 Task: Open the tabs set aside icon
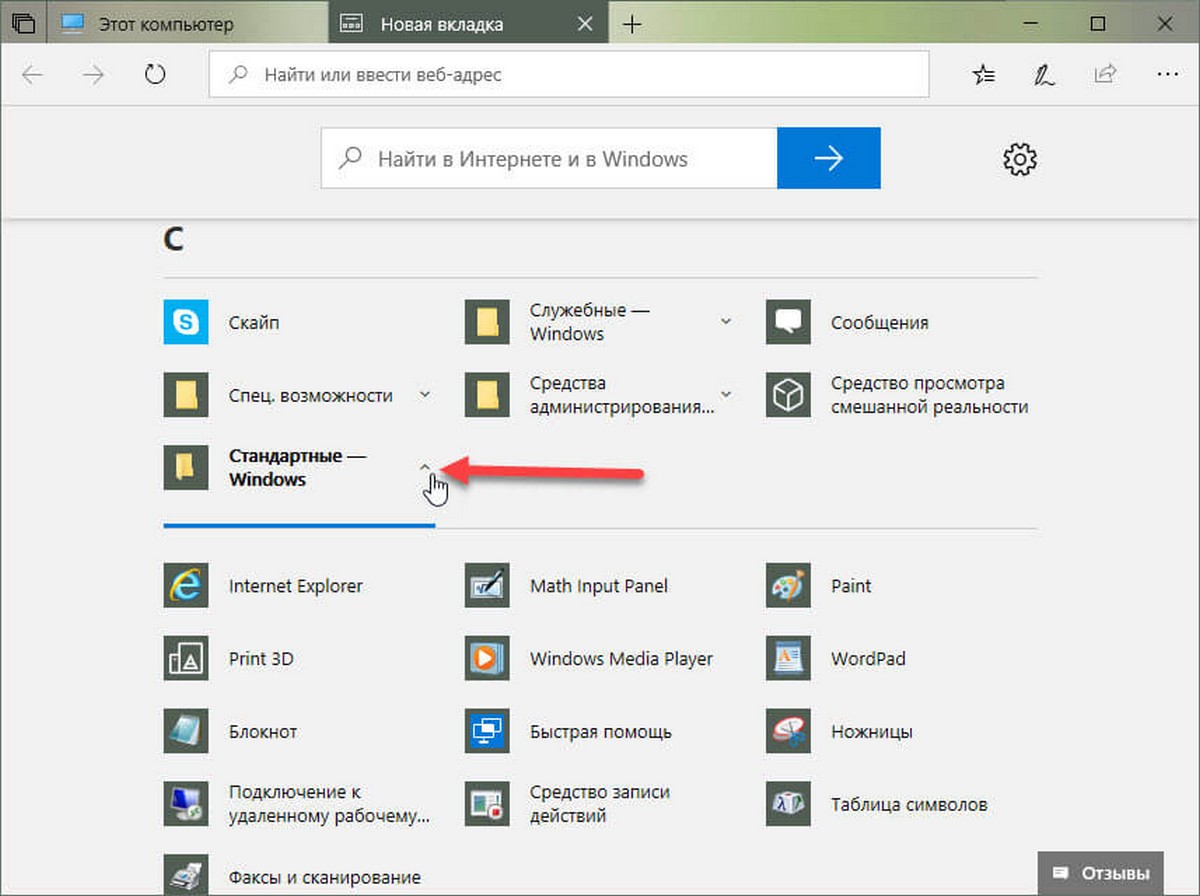pyautogui.click(x=23, y=23)
